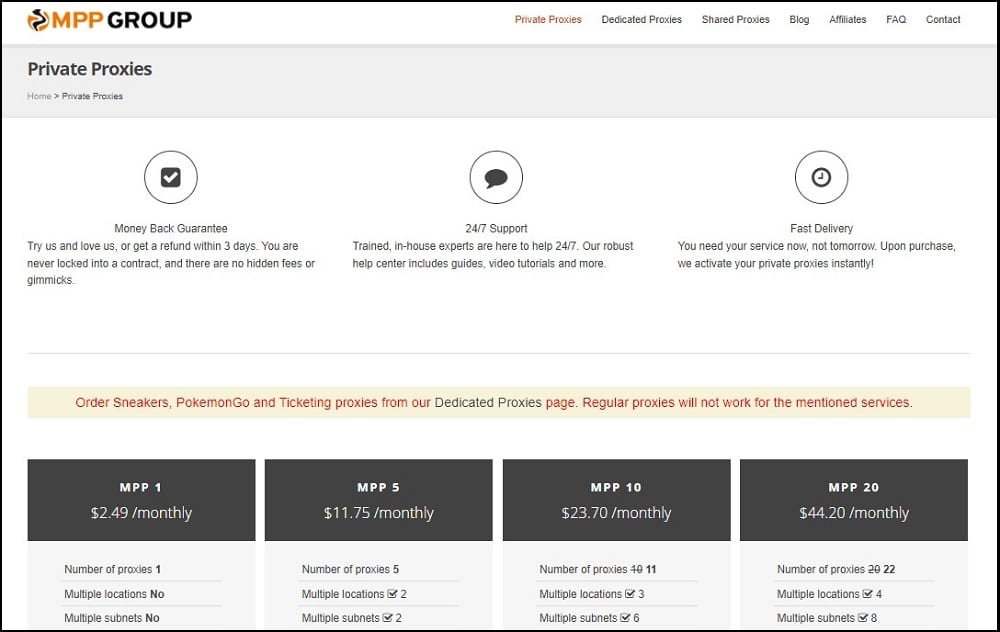
Task: Open the Blog navigation link
Action: [x=799, y=20]
